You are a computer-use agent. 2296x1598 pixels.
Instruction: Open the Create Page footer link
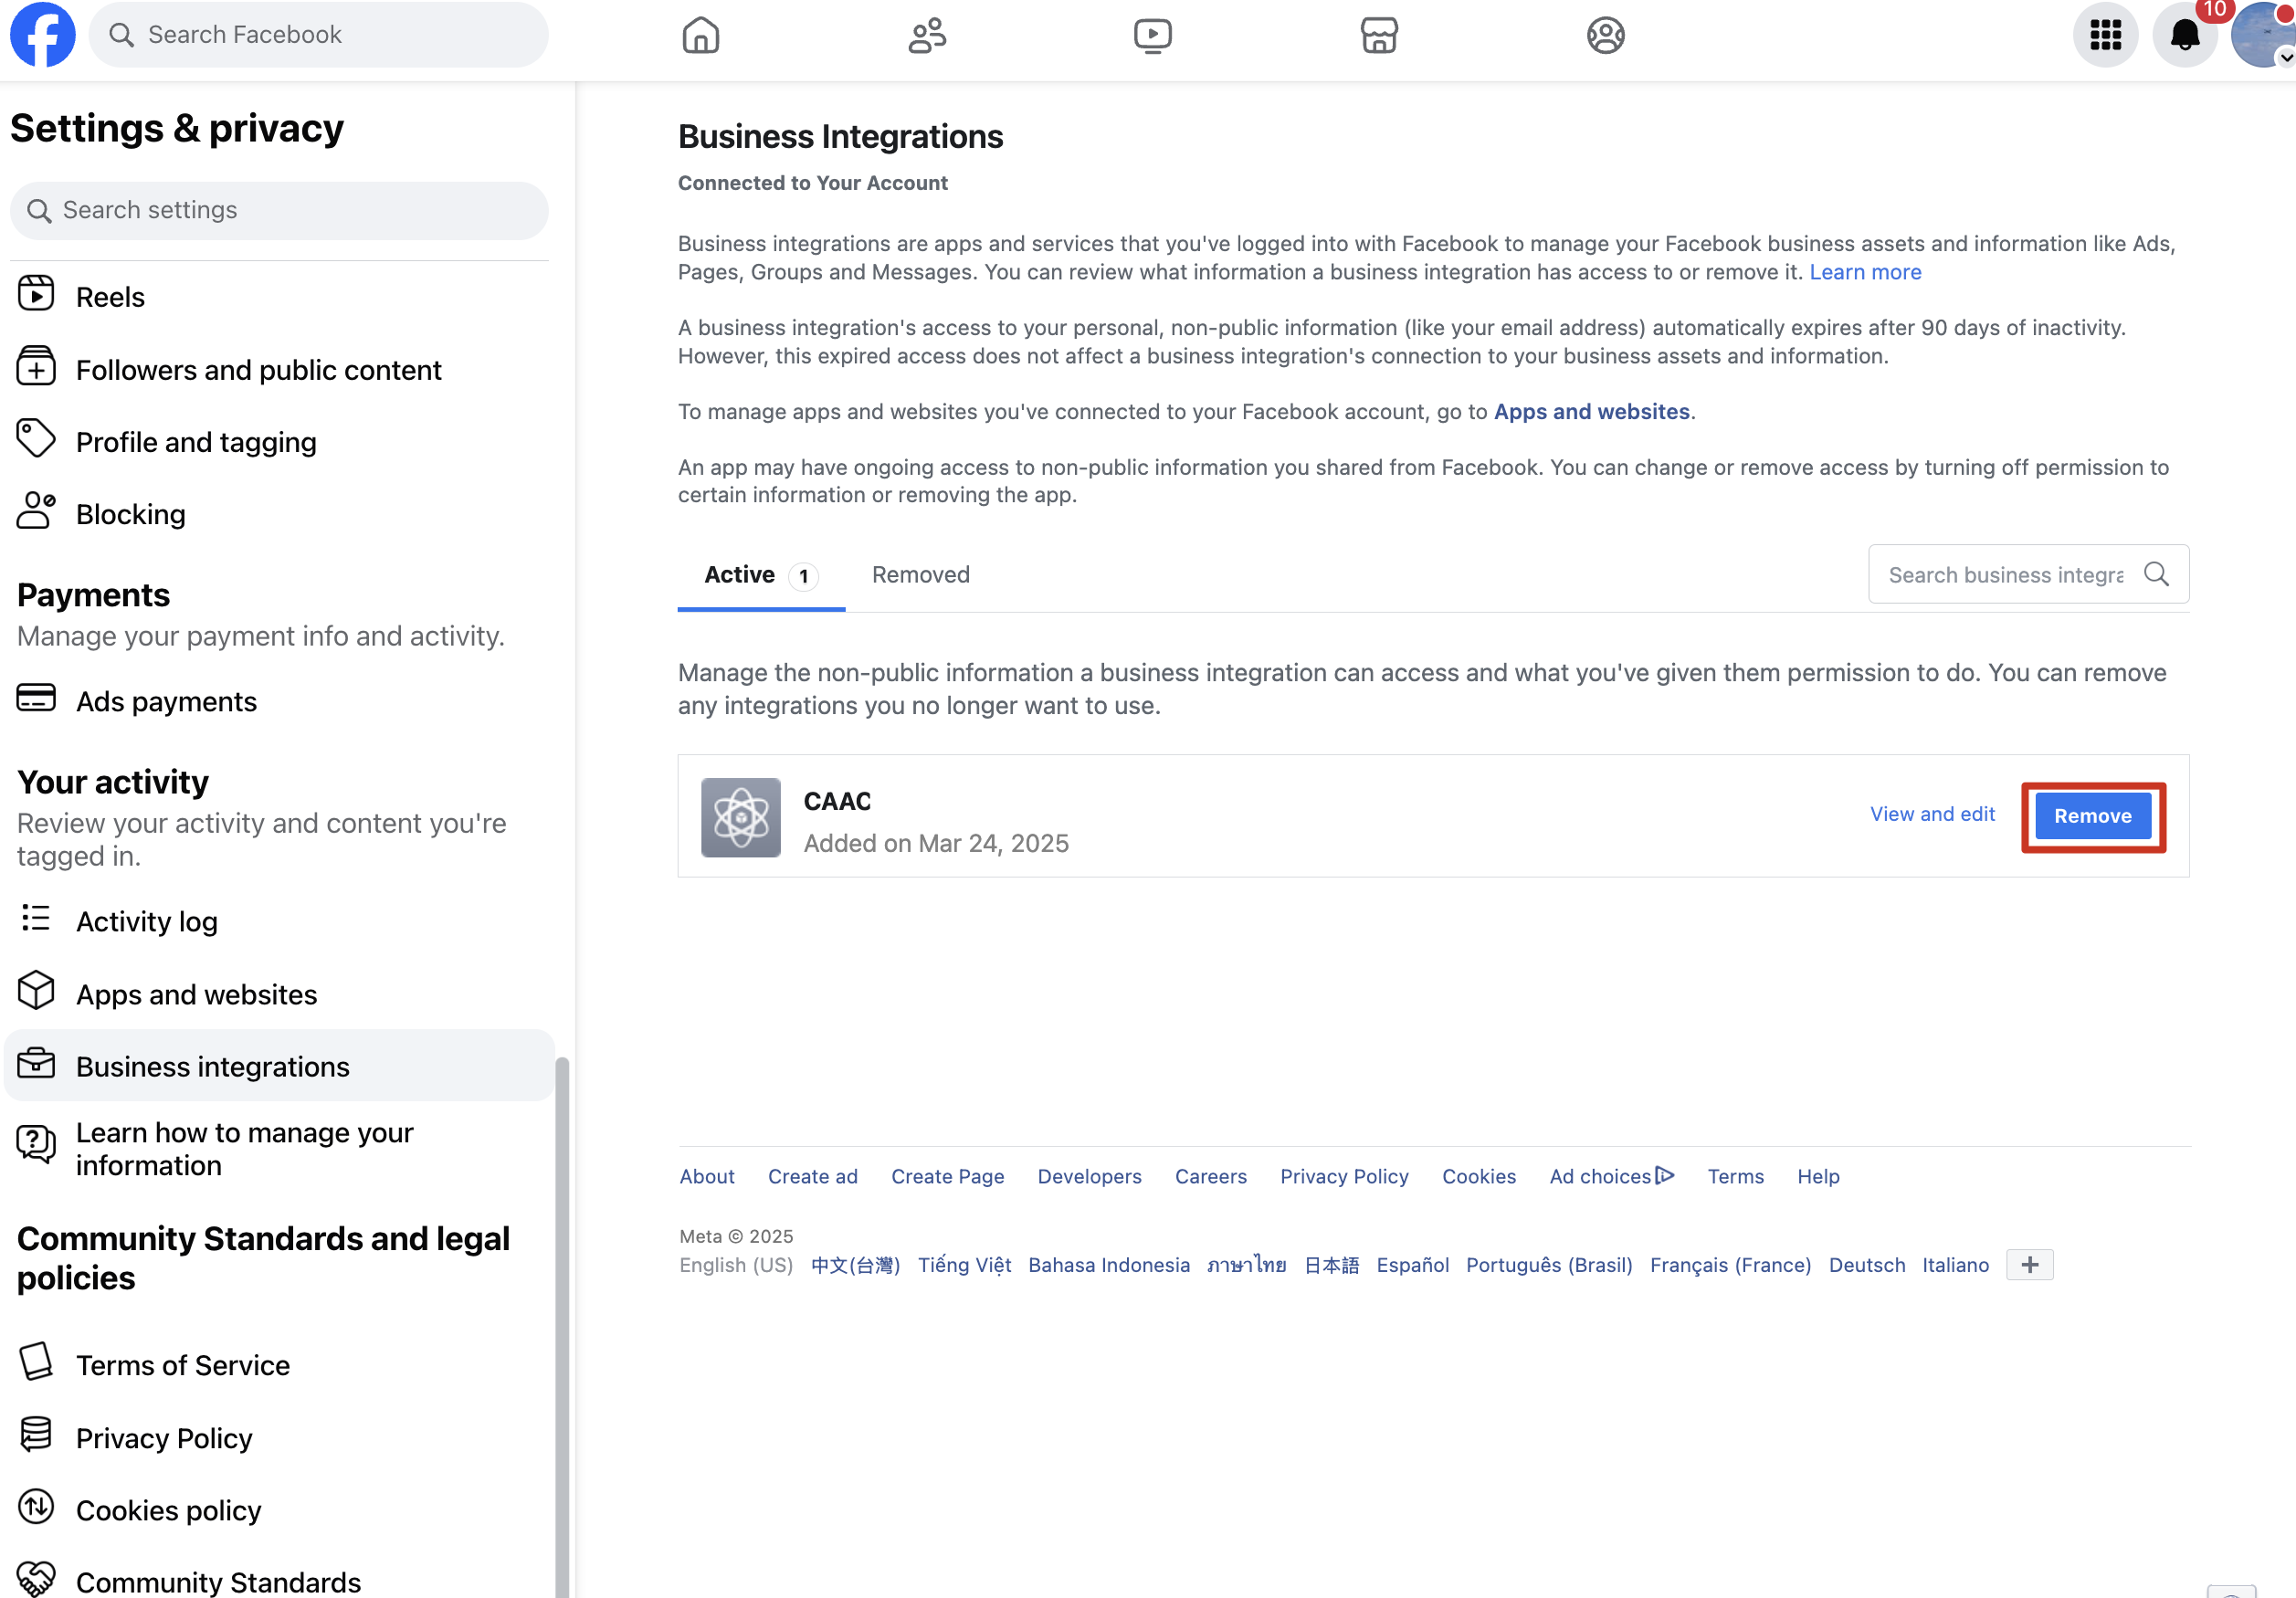[x=947, y=1176]
